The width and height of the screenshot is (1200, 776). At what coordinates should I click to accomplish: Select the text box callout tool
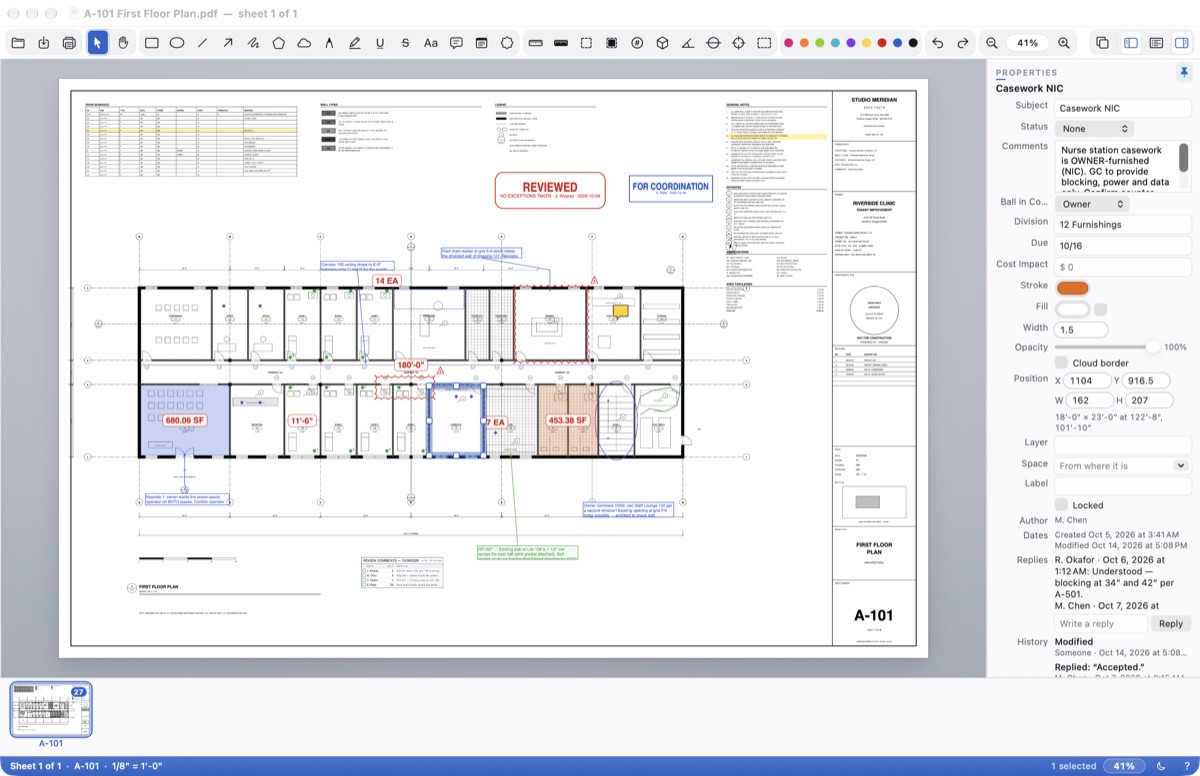tap(481, 43)
